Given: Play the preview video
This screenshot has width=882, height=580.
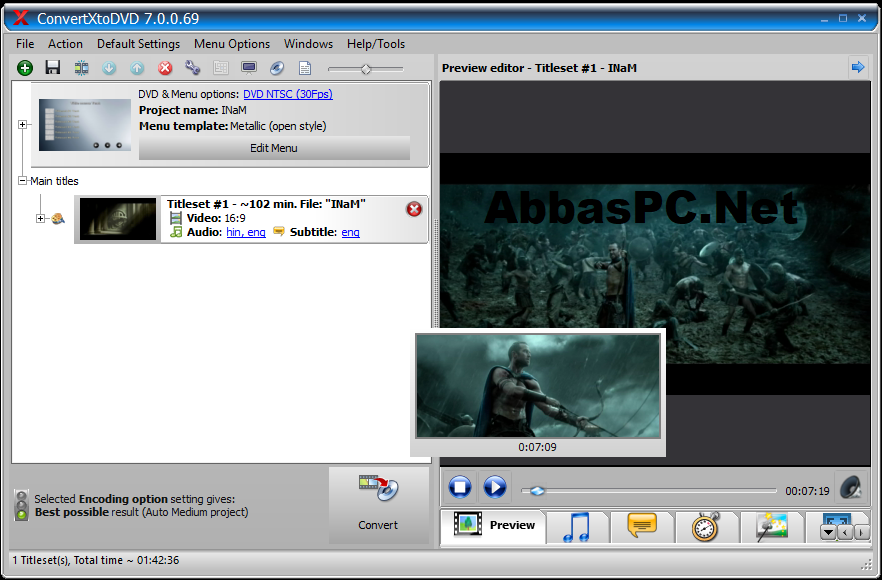Looking at the screenshot, I should pos(495,487).
